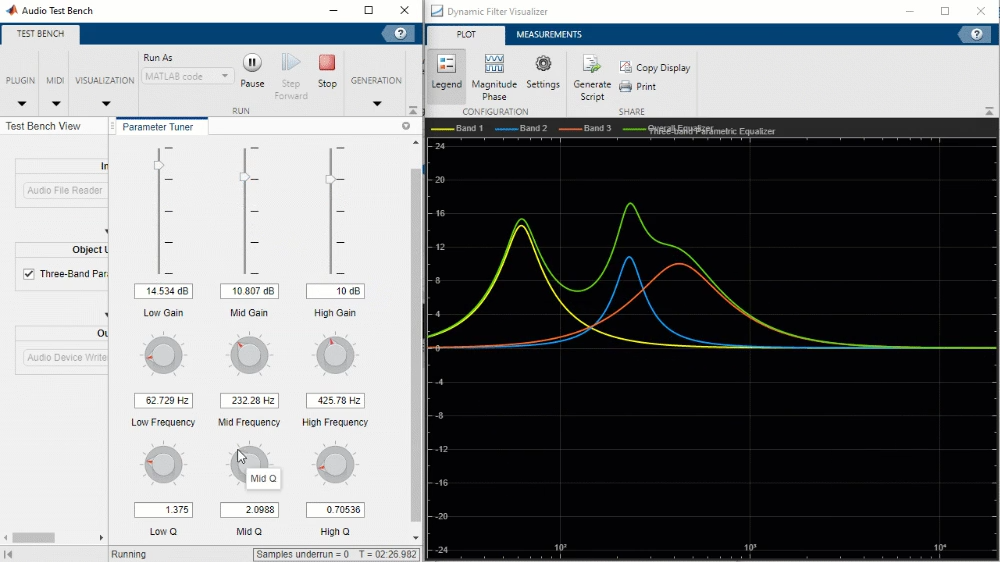
Task: Open Parameter Tuner panel actions menu
Action: (x=406, y=126)
